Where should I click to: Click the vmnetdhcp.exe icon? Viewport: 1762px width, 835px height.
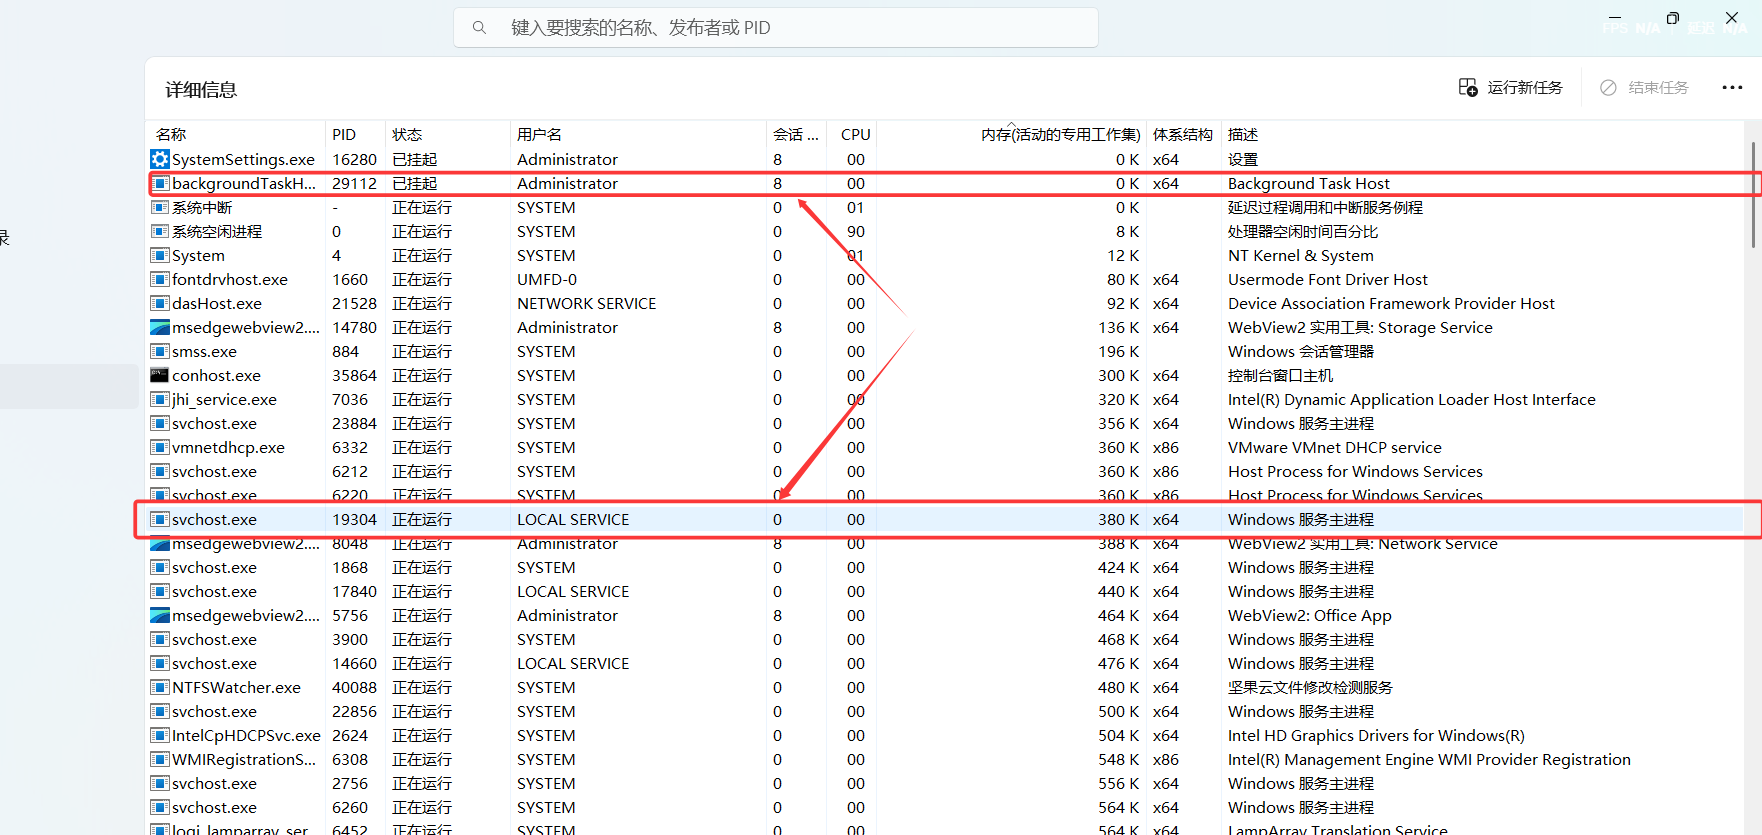(x=160, y=447)
